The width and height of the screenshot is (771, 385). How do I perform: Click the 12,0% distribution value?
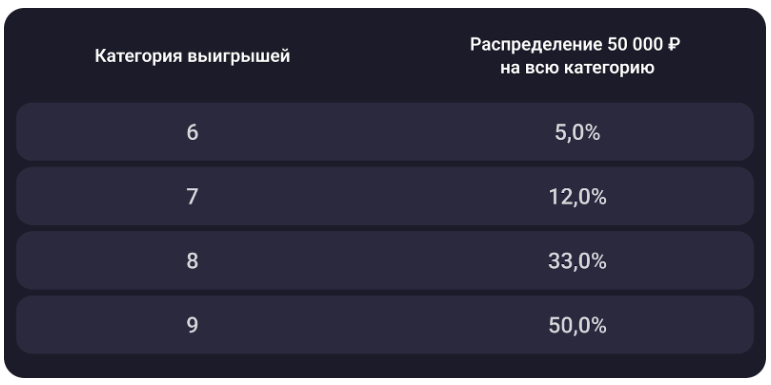pos(577,197)
